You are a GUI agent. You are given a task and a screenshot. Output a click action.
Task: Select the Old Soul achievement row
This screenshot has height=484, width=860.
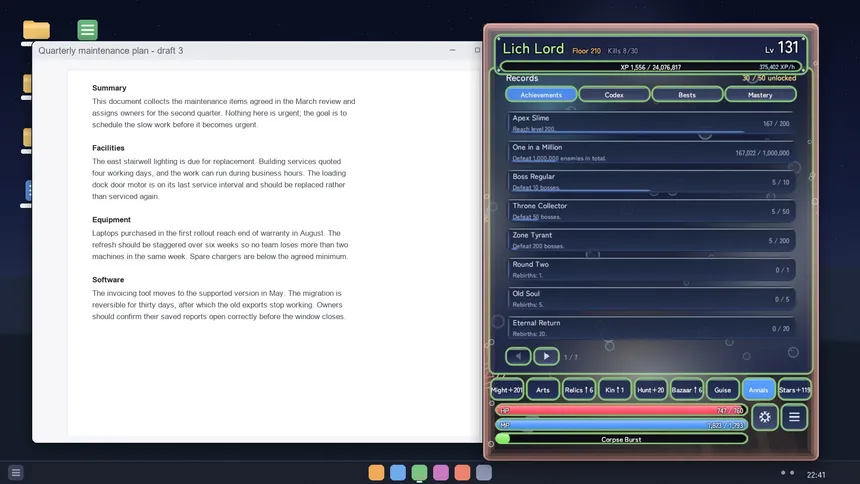[x=651, y=299]
